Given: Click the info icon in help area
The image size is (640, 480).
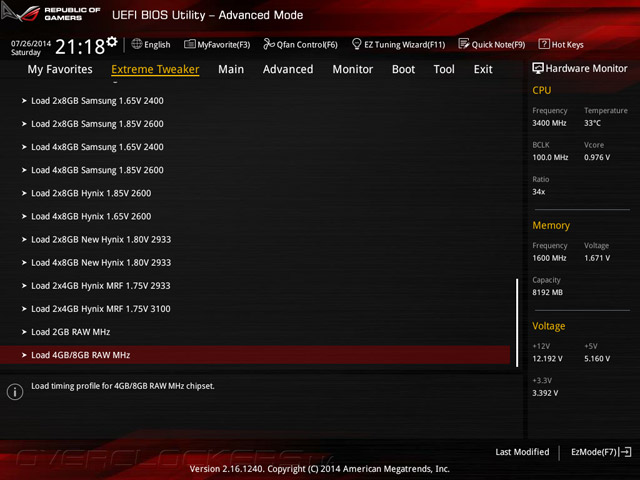Looking at the screenshot, I should (x=15, y=392).
